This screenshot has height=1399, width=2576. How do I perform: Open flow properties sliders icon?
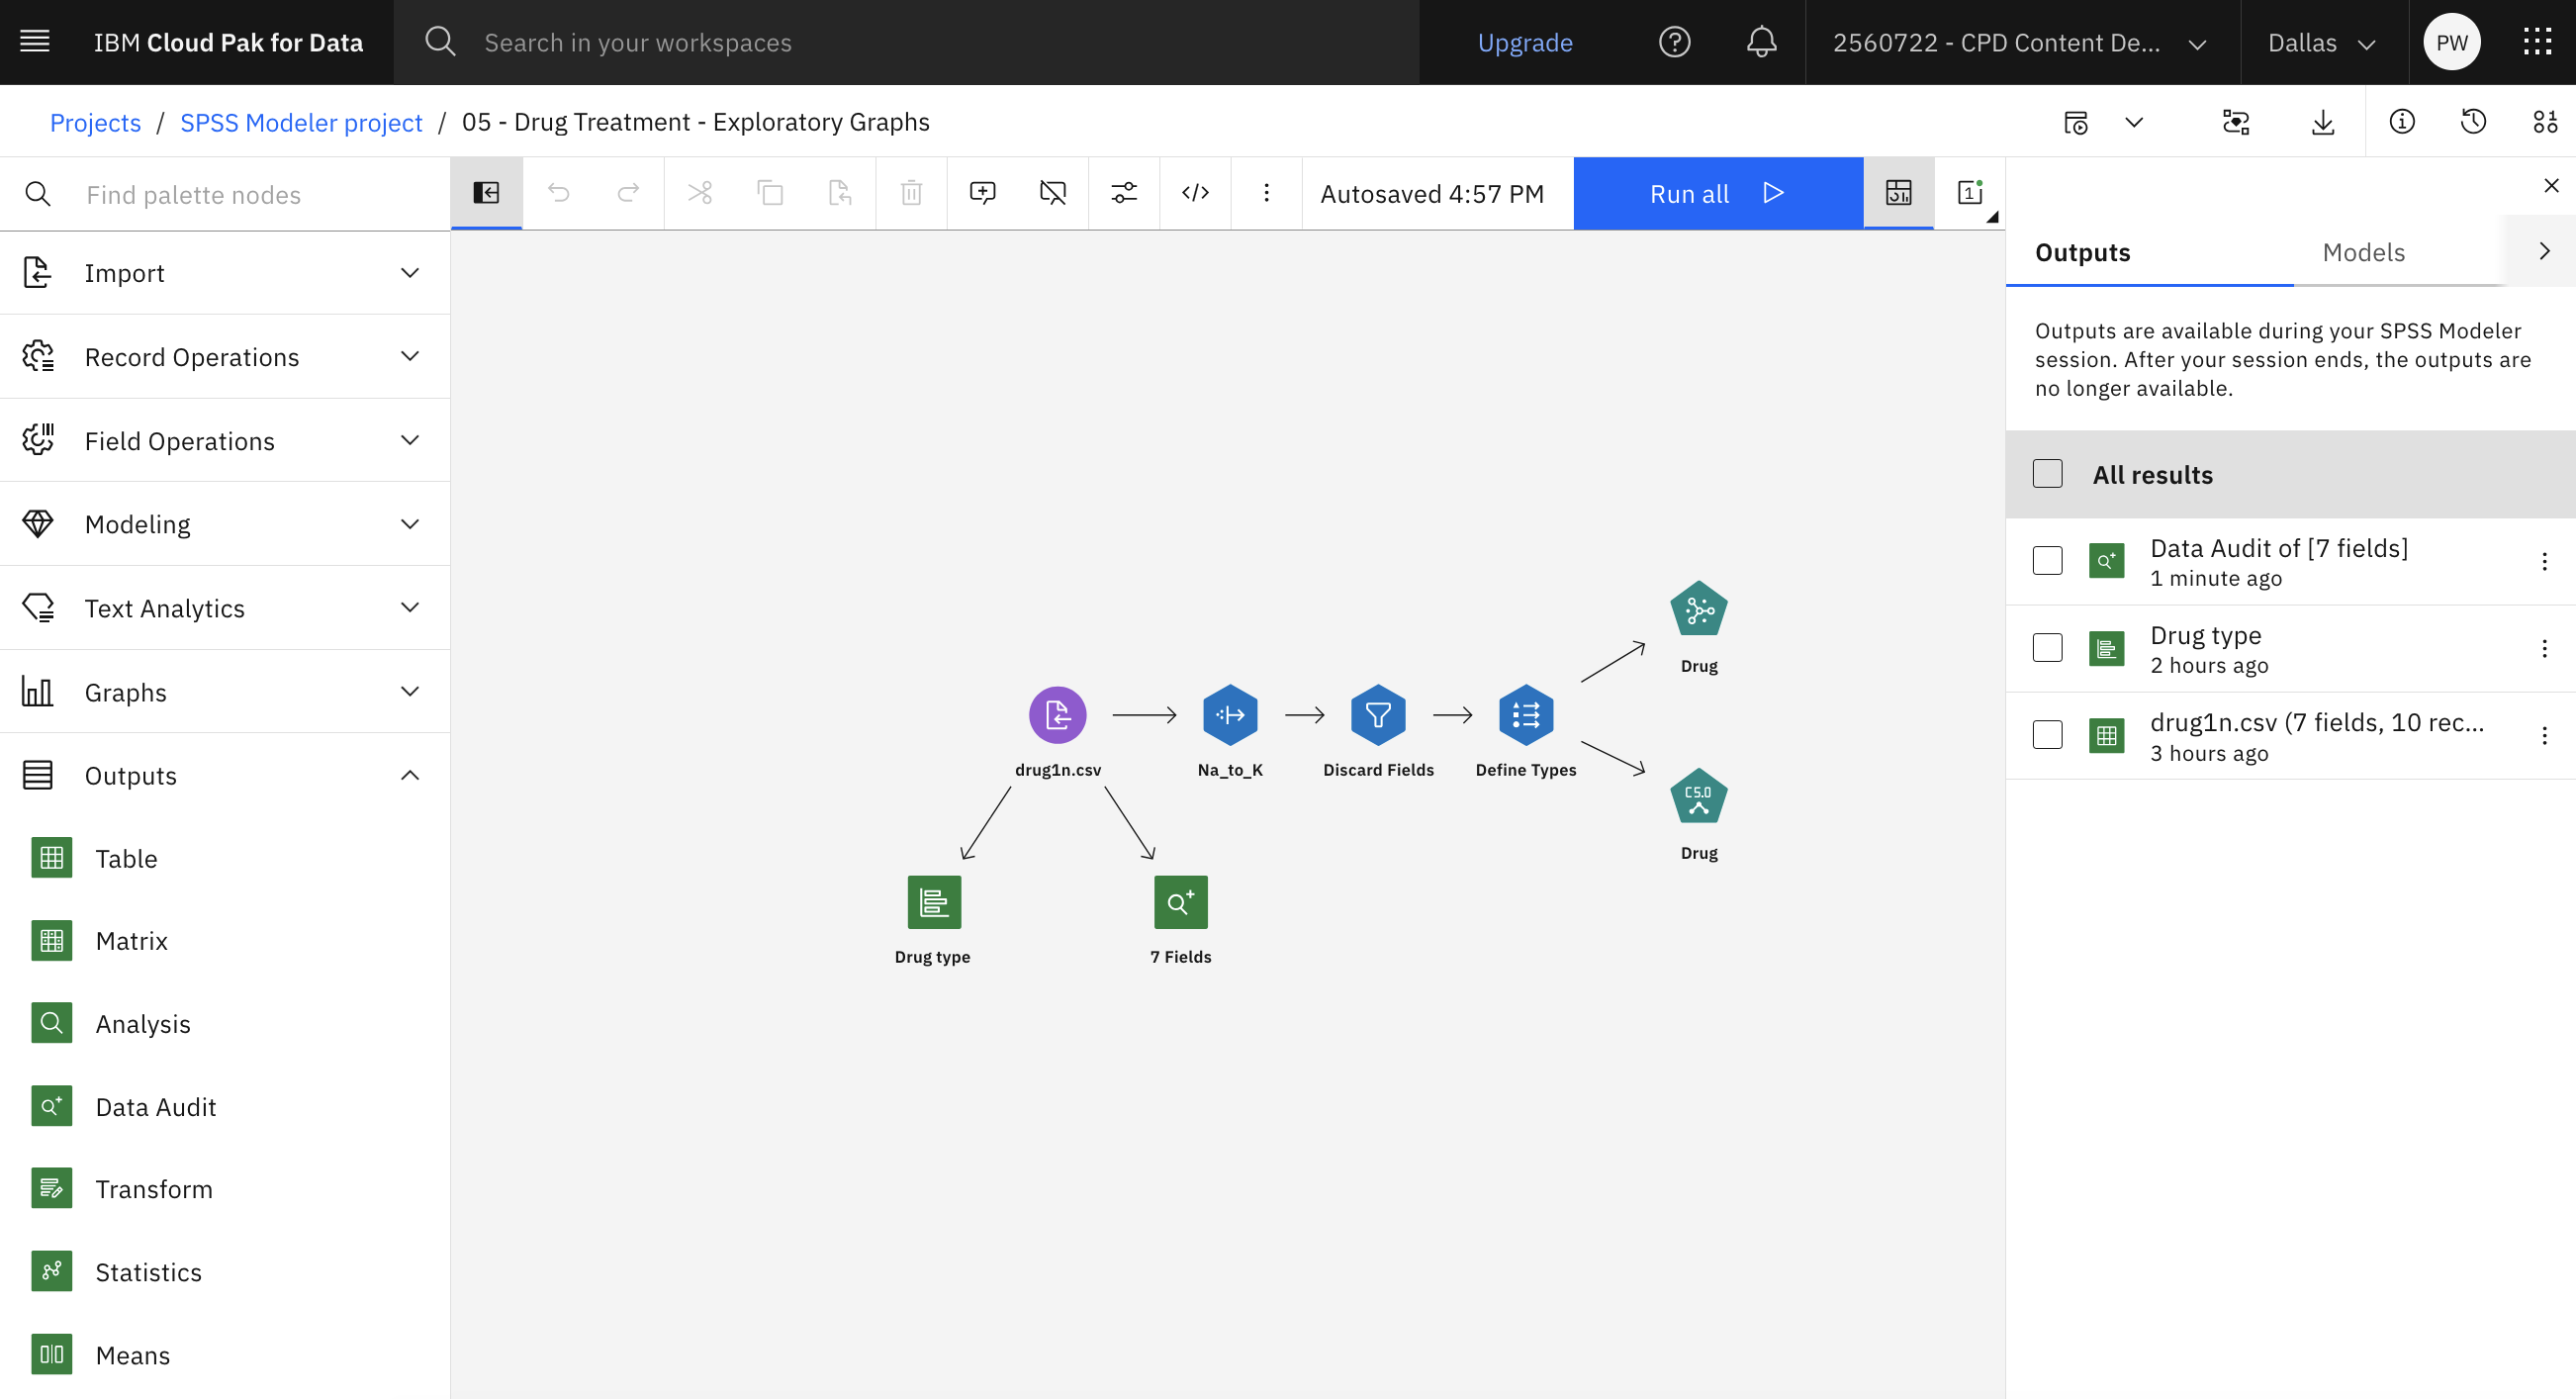click(x=1124, y=192)
